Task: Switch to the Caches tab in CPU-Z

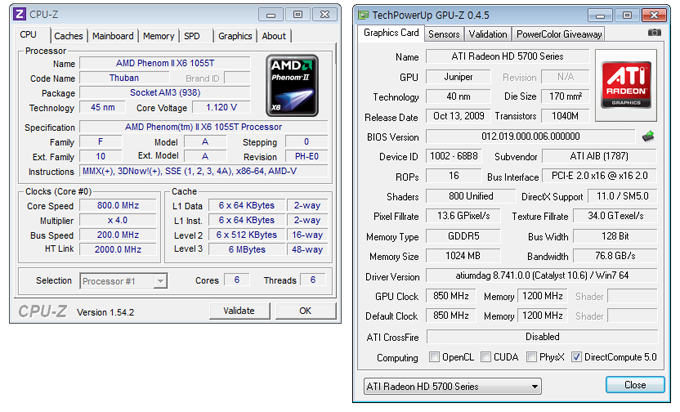Action: (69, 36)
